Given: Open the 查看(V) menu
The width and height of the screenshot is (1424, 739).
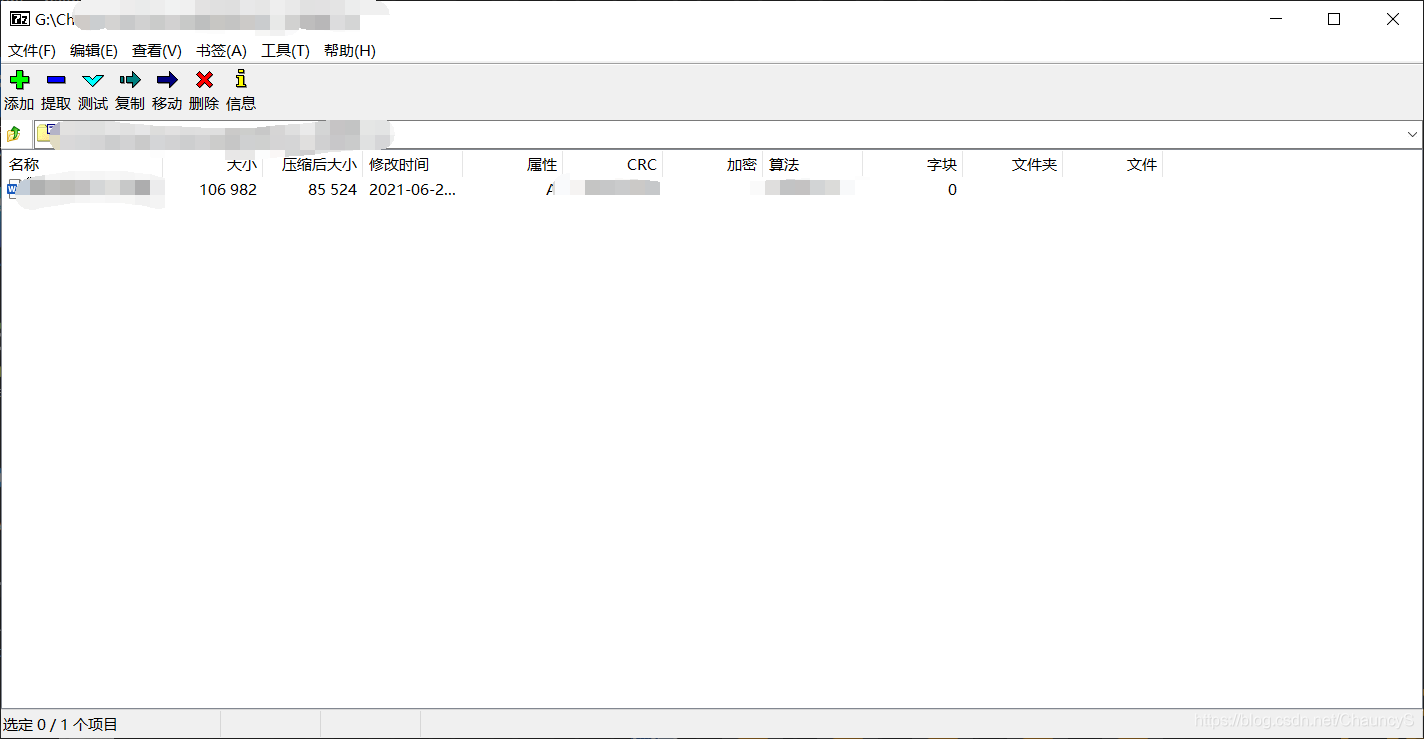Looking at the screenshot, I should click(x=157, y=51).
